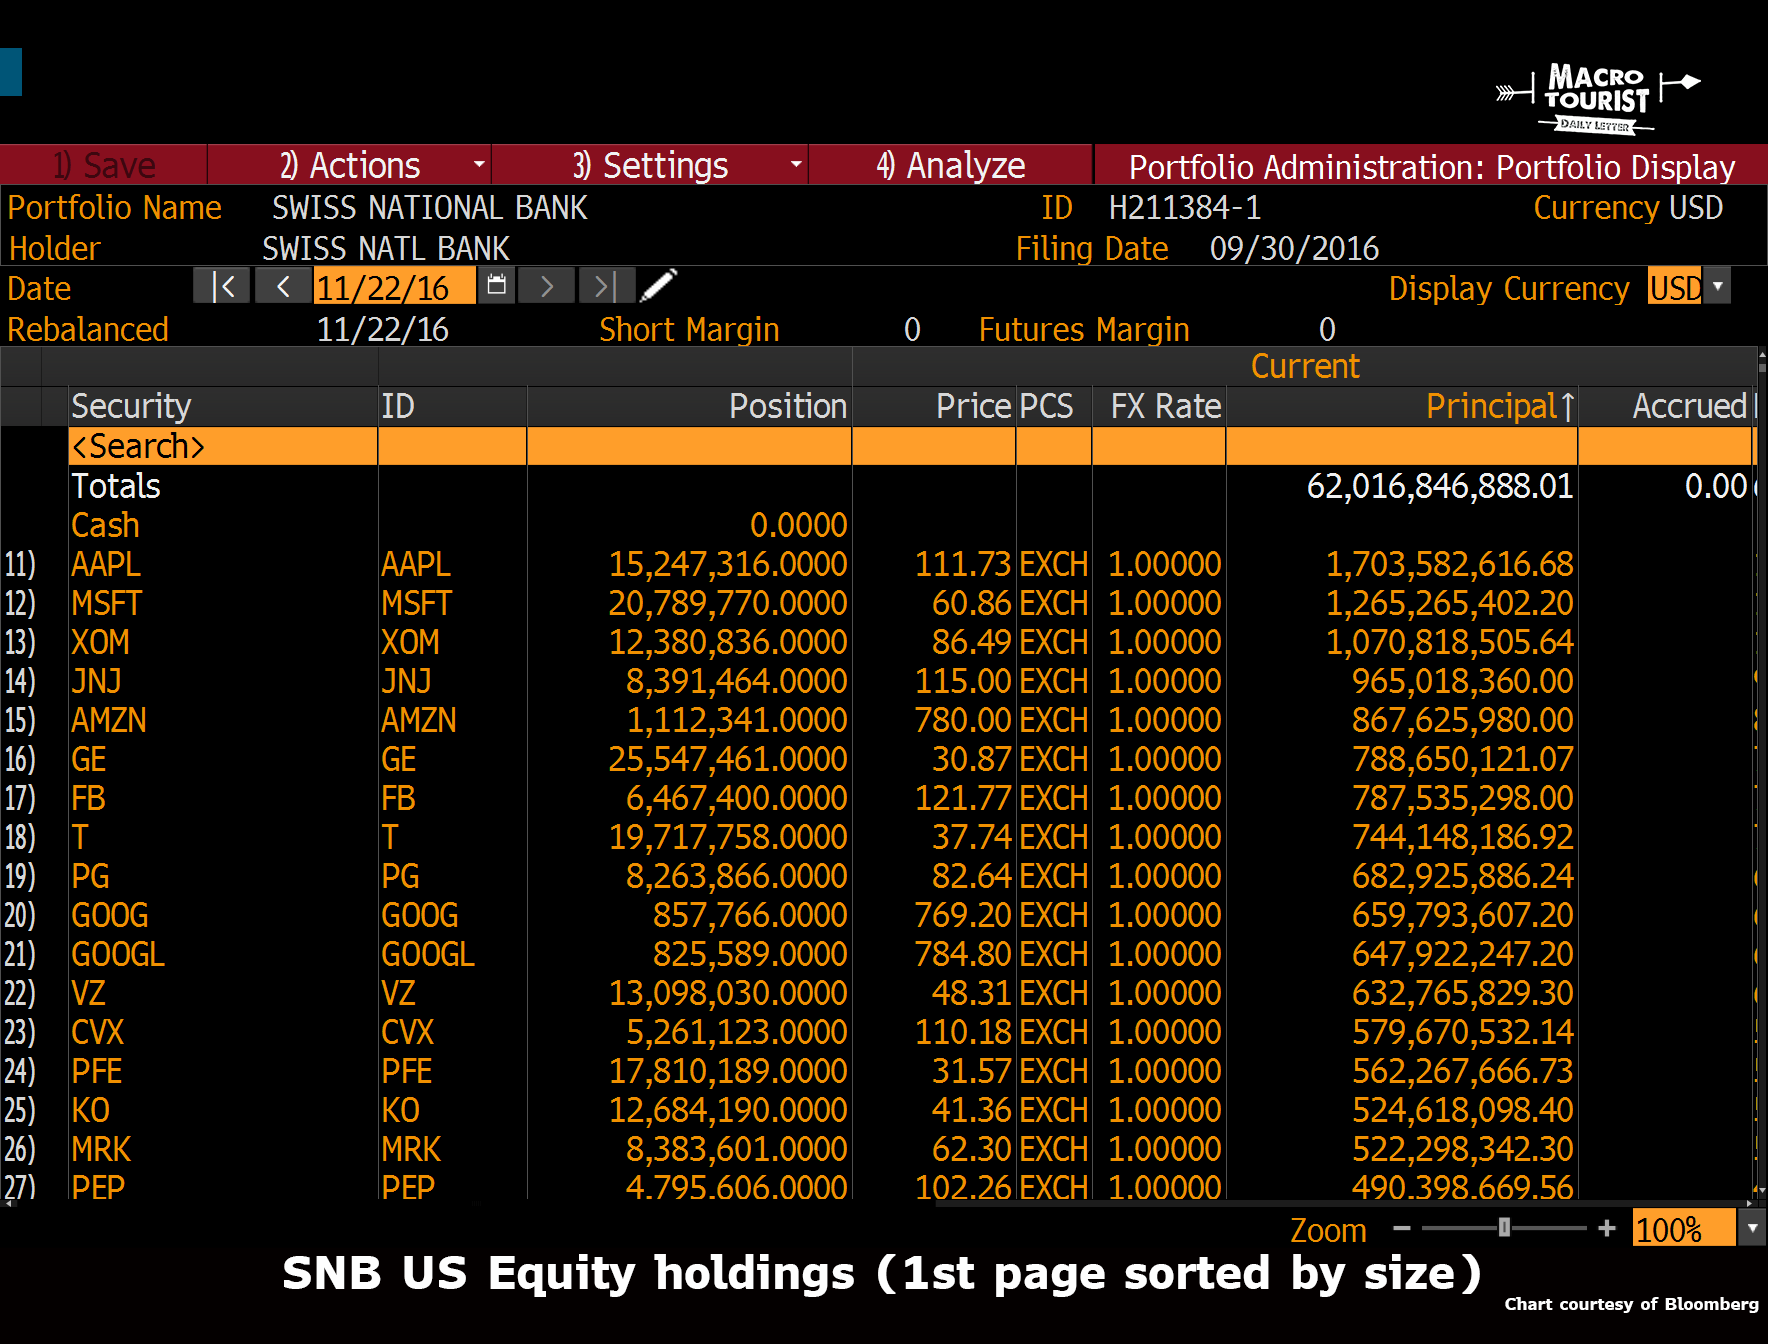Open the MSFT security row
This screenshot has width=1768, height=1344.
[880, 603]
